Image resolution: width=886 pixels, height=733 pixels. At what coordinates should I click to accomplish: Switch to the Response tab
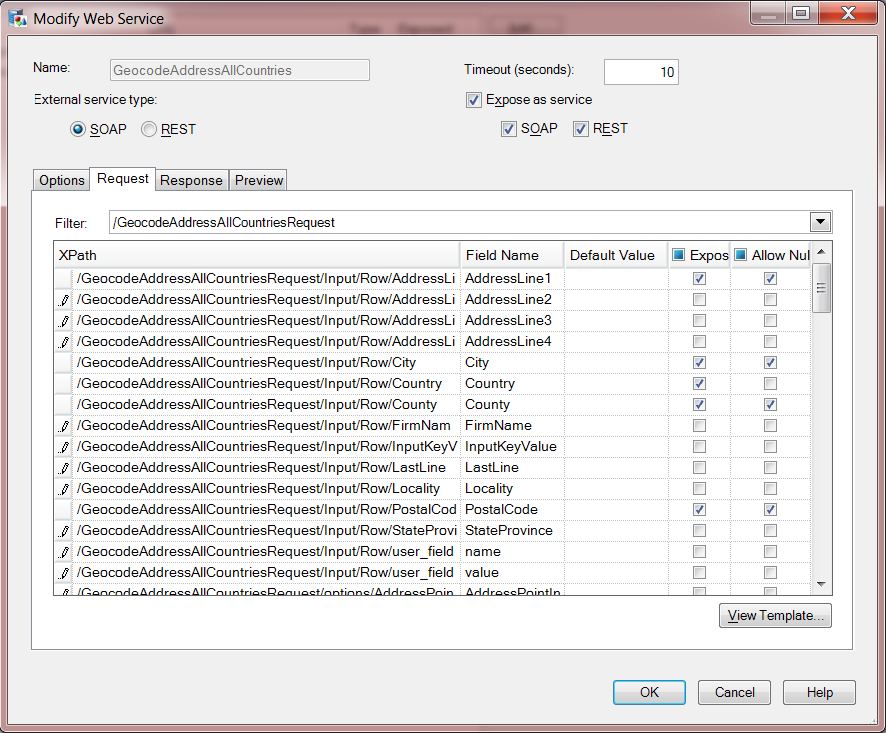191,180
